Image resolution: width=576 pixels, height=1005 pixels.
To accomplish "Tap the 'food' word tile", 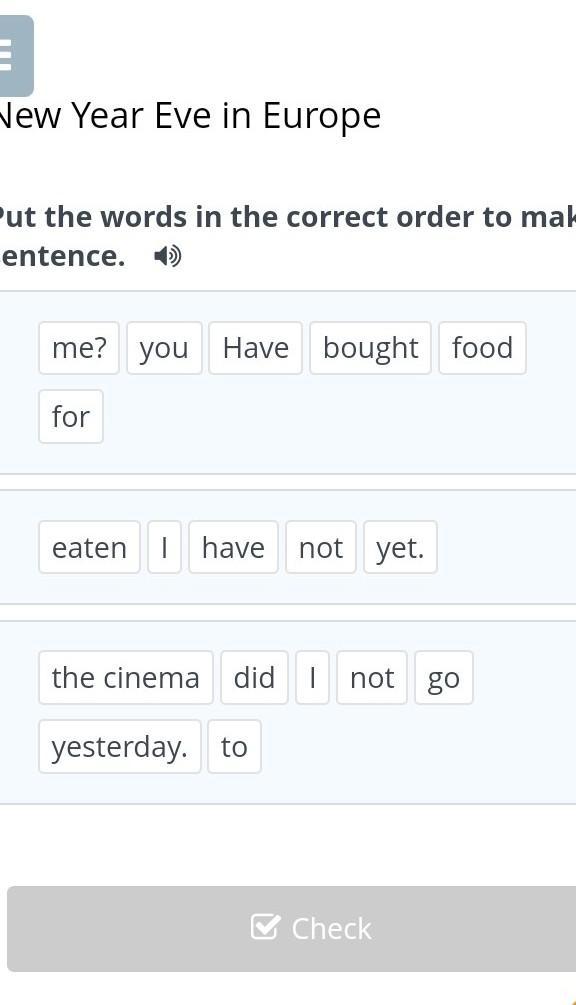I will coord(482,348).
